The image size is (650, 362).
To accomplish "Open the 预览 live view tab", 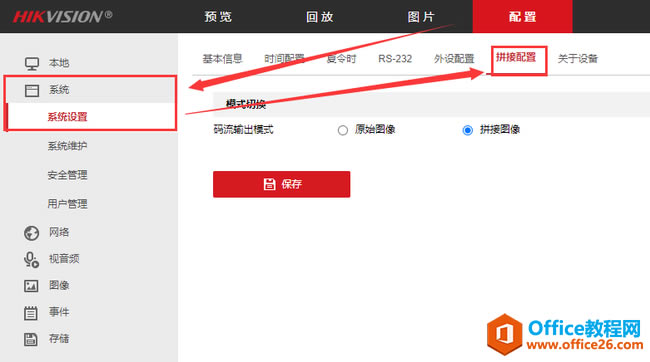I will pyautogui.click(x=218, y=17).
